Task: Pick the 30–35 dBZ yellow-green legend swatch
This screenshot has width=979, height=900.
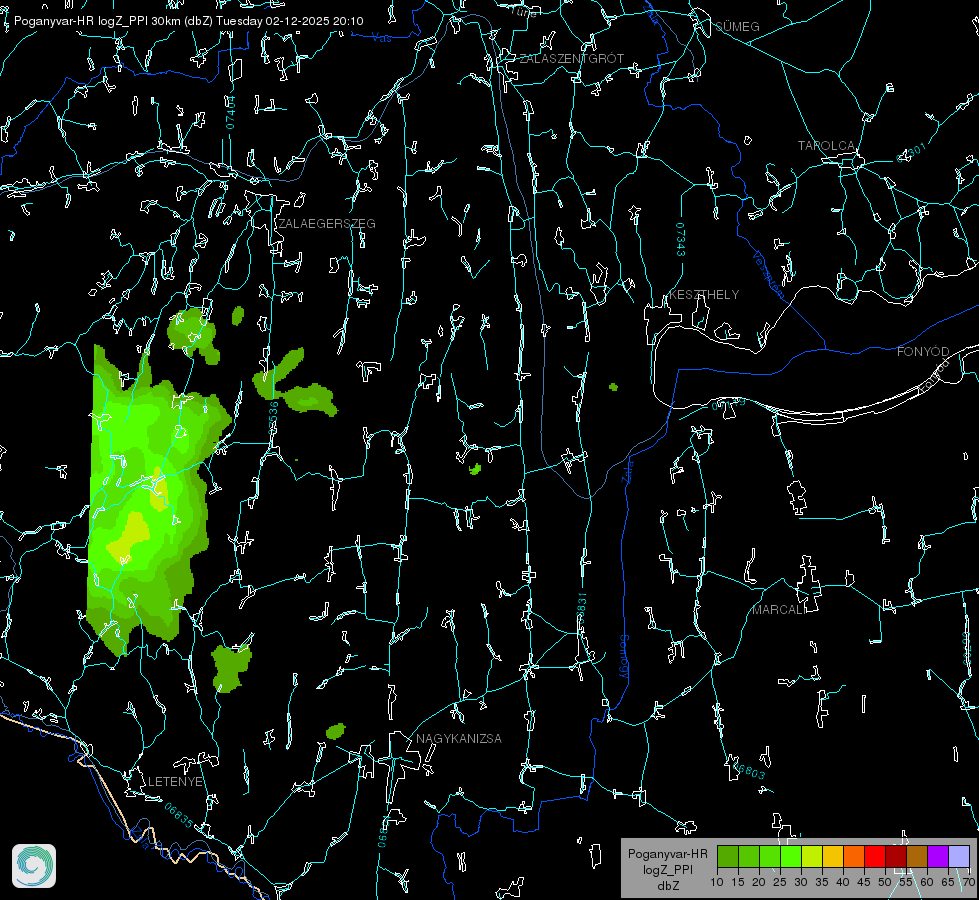Action: click(x=812, y=856)
